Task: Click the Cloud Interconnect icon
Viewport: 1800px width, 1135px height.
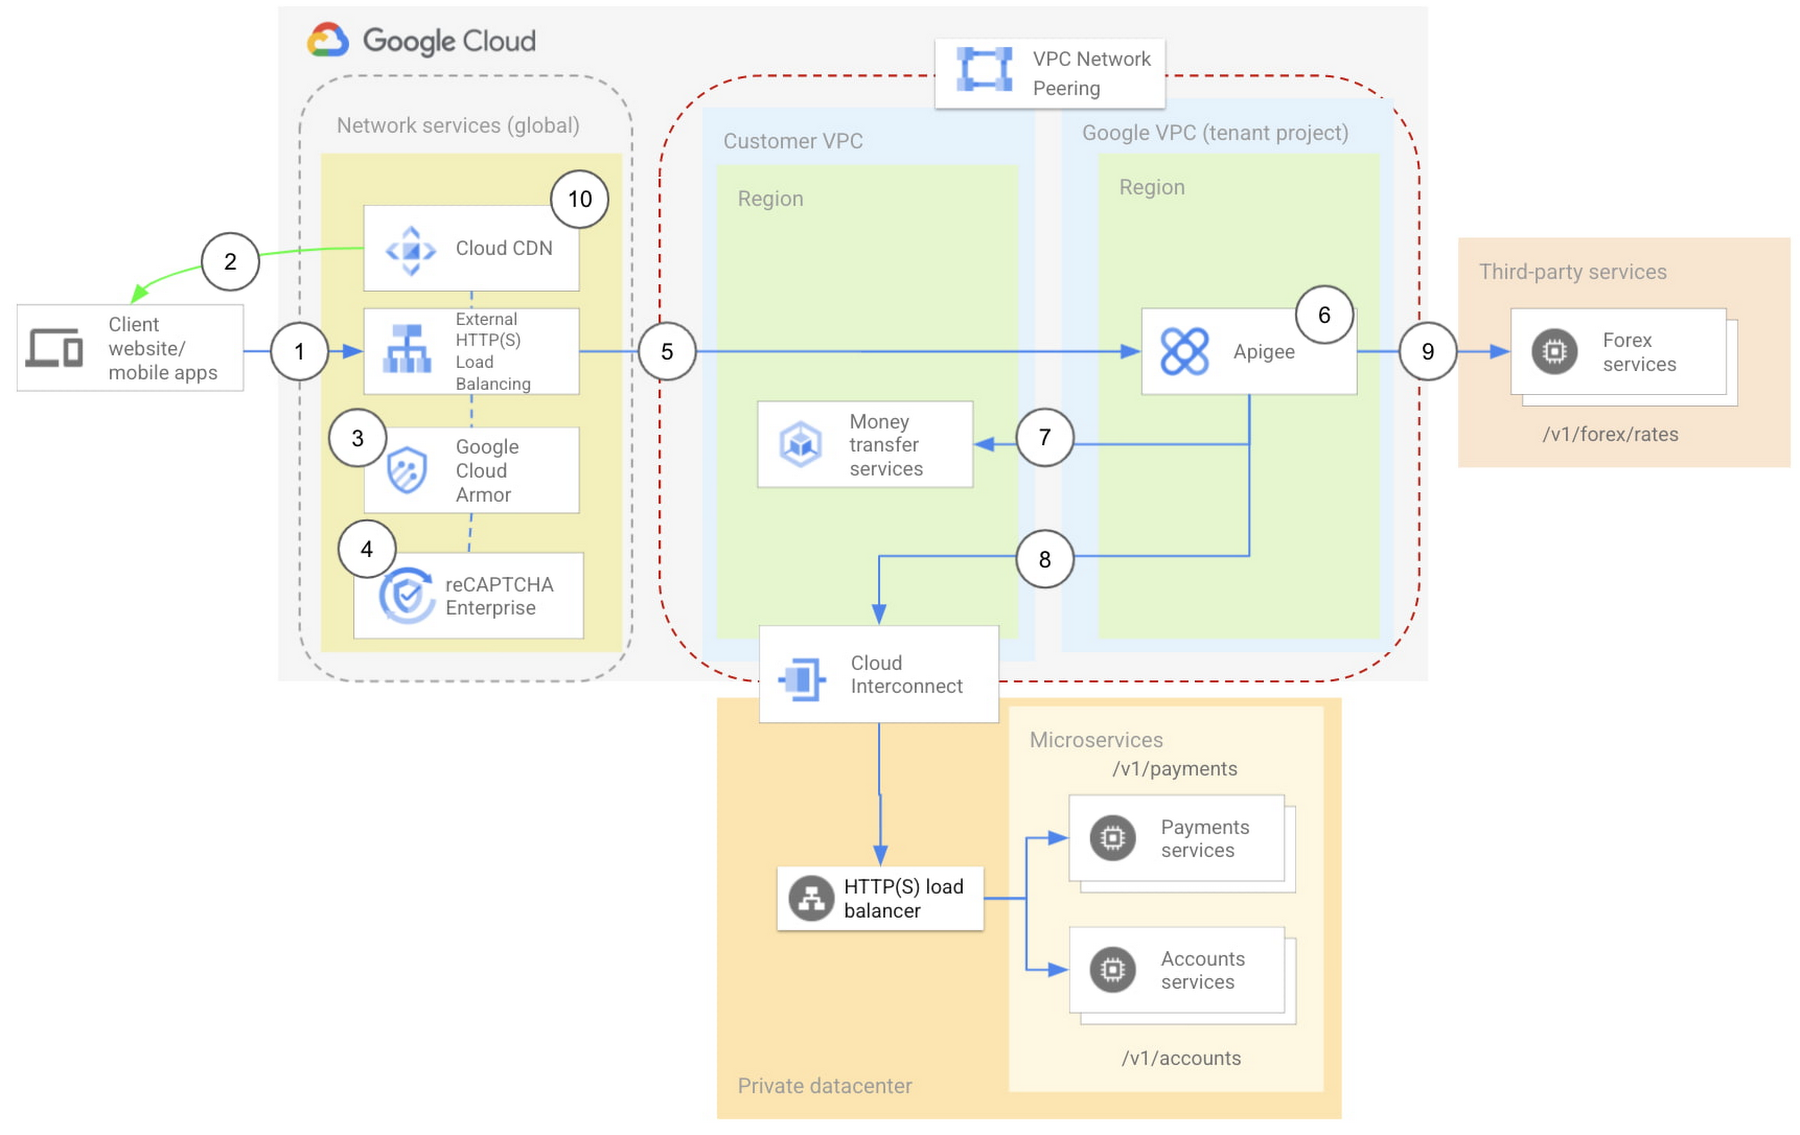Action: pos(802,679)
